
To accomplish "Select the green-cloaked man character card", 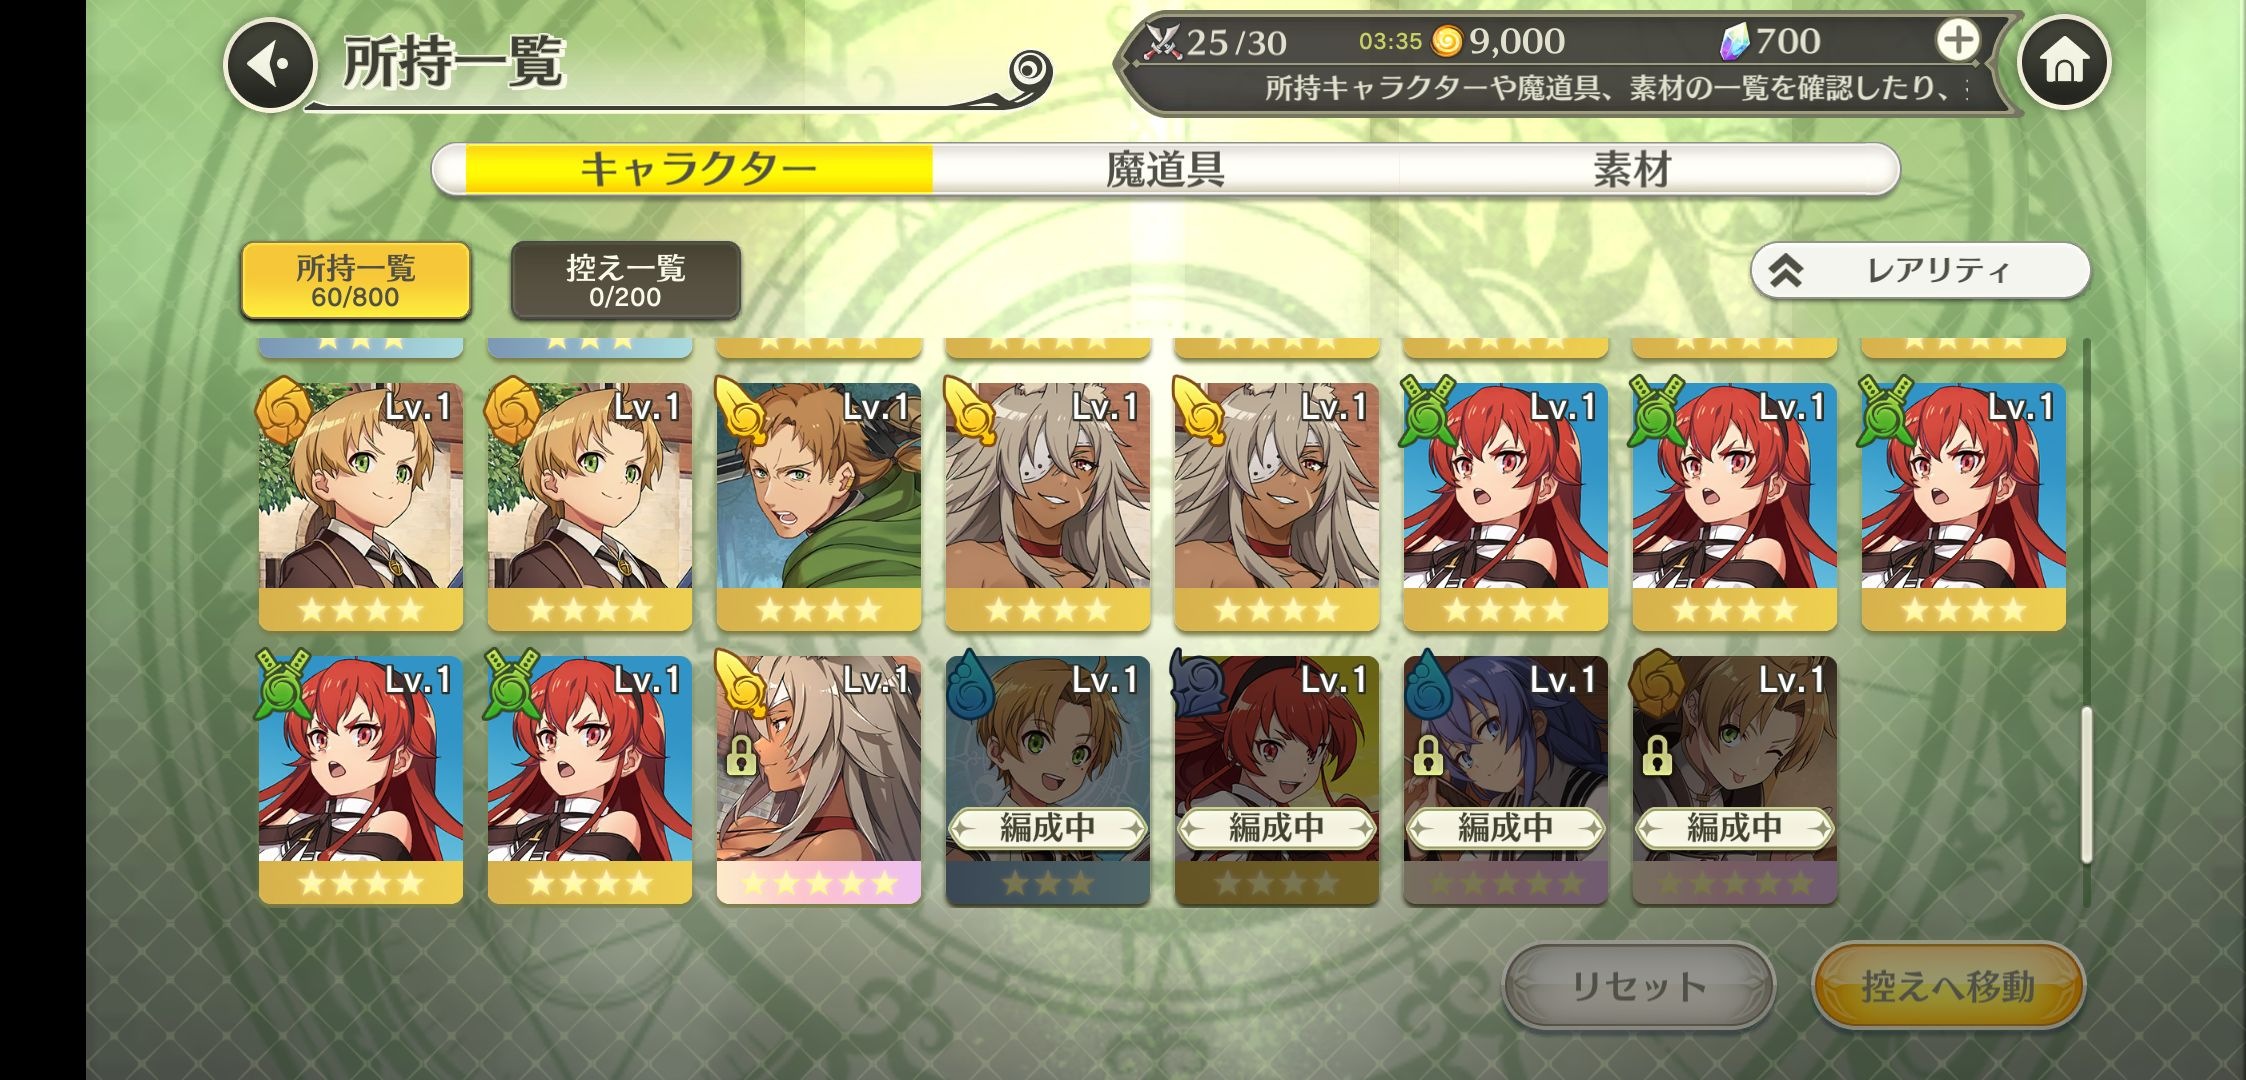I will (x=819, y=506).
